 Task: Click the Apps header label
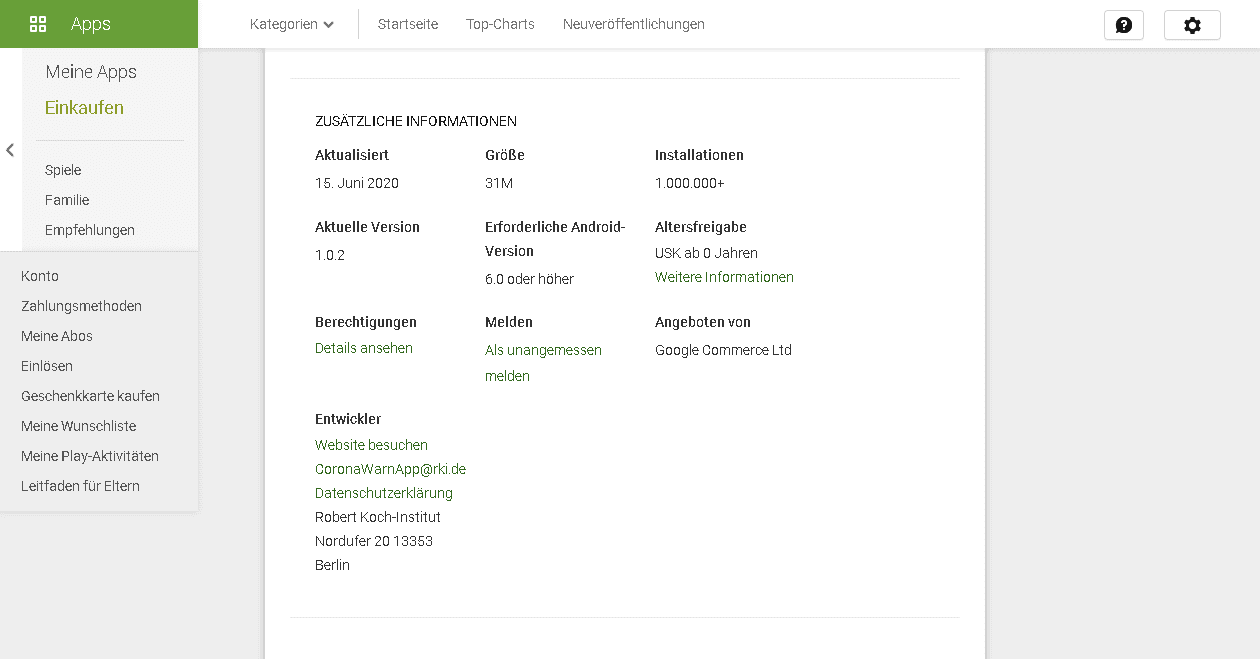90,24
